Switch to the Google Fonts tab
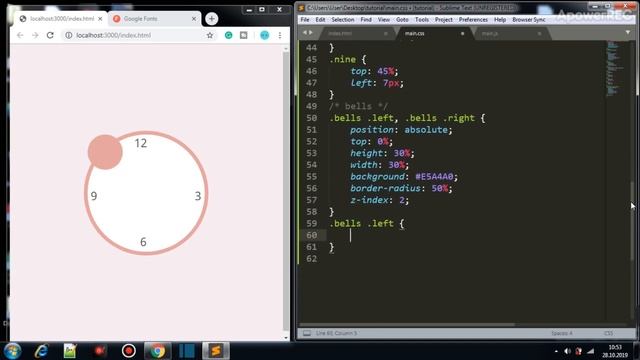 [155, 19]
